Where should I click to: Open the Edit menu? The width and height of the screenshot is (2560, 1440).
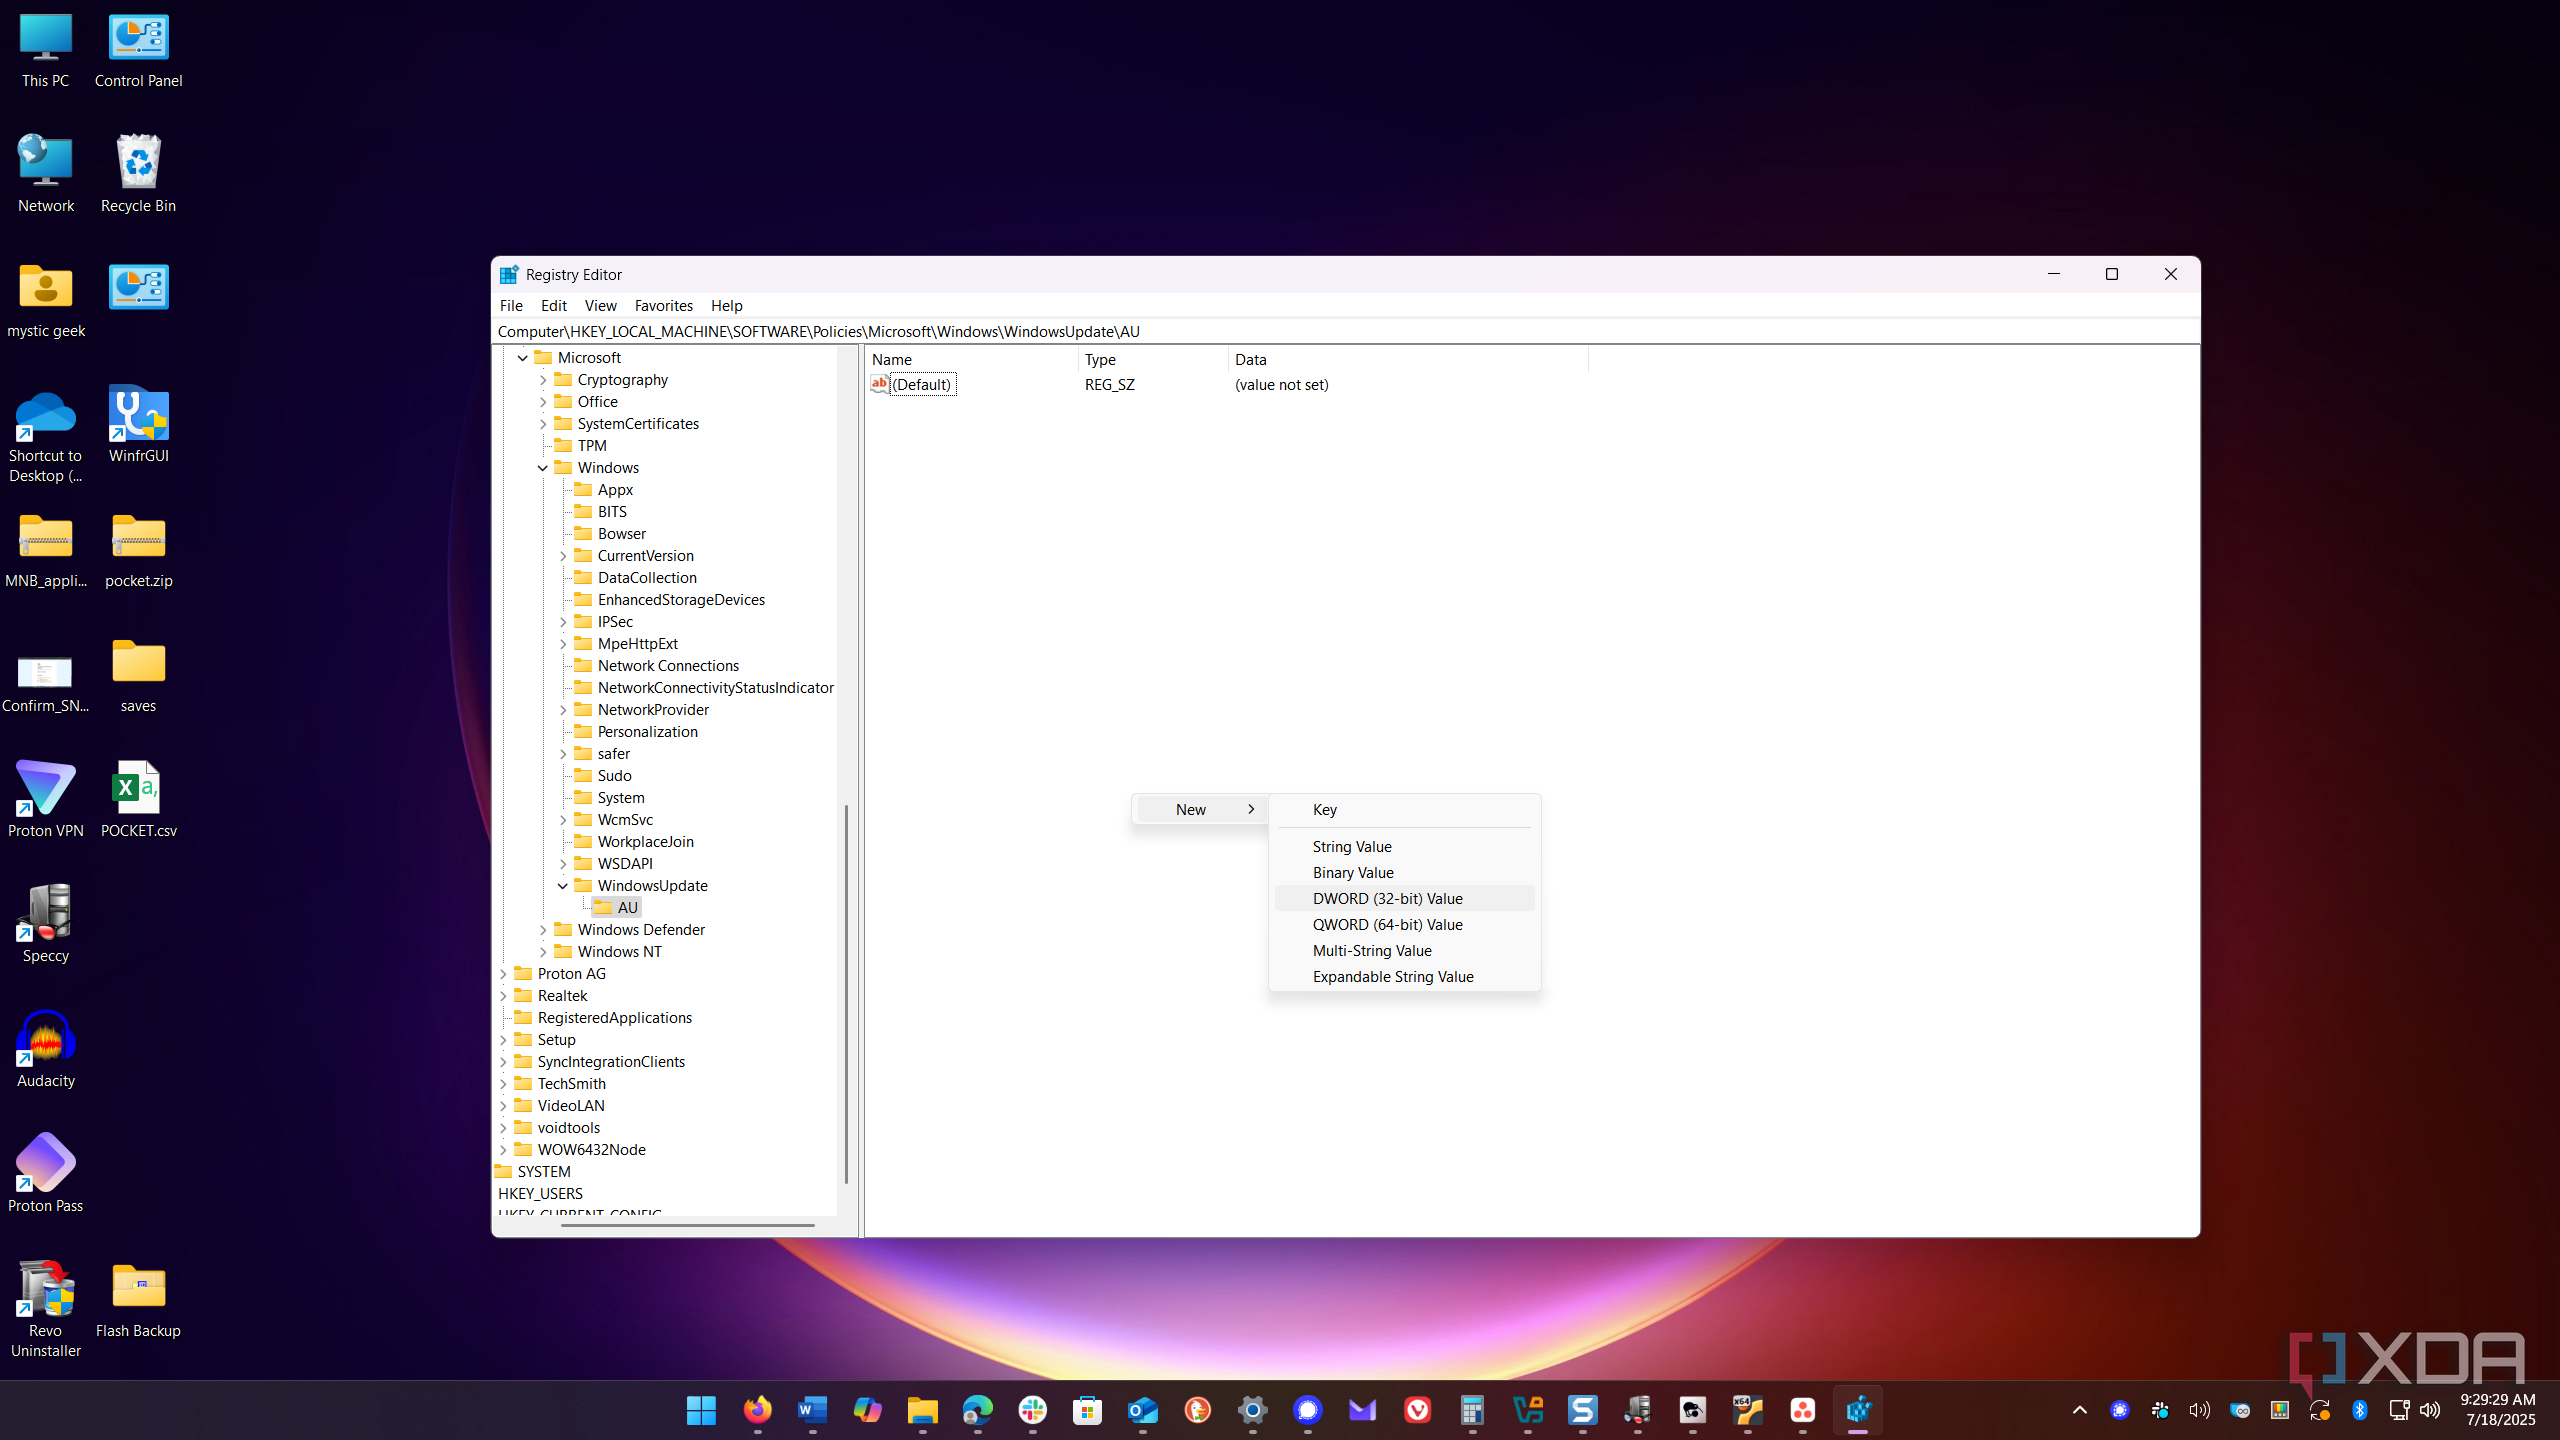point(553,305)
